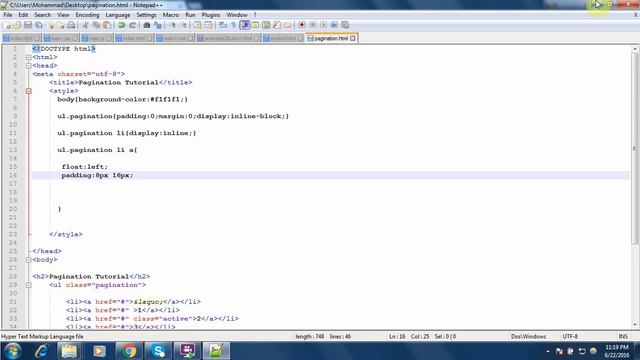Show hidden system tray icons arrow
The width and height of the screenshot is (640, 360).
pos(548,351)
